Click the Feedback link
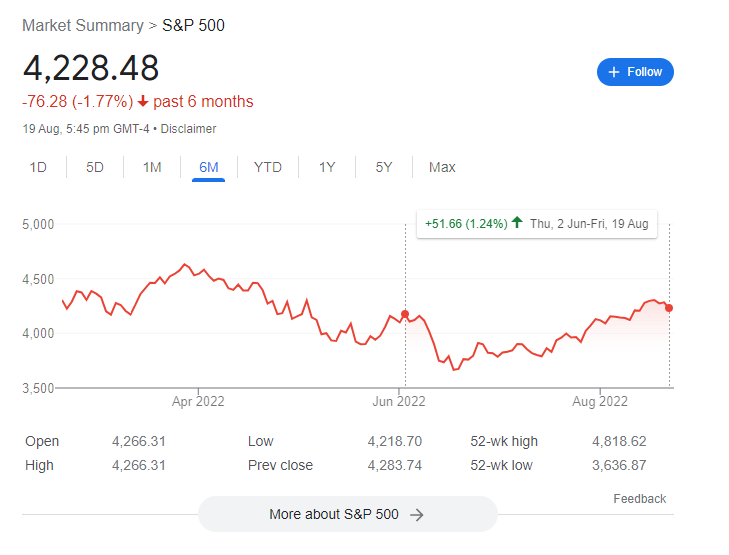 point(639,499)
